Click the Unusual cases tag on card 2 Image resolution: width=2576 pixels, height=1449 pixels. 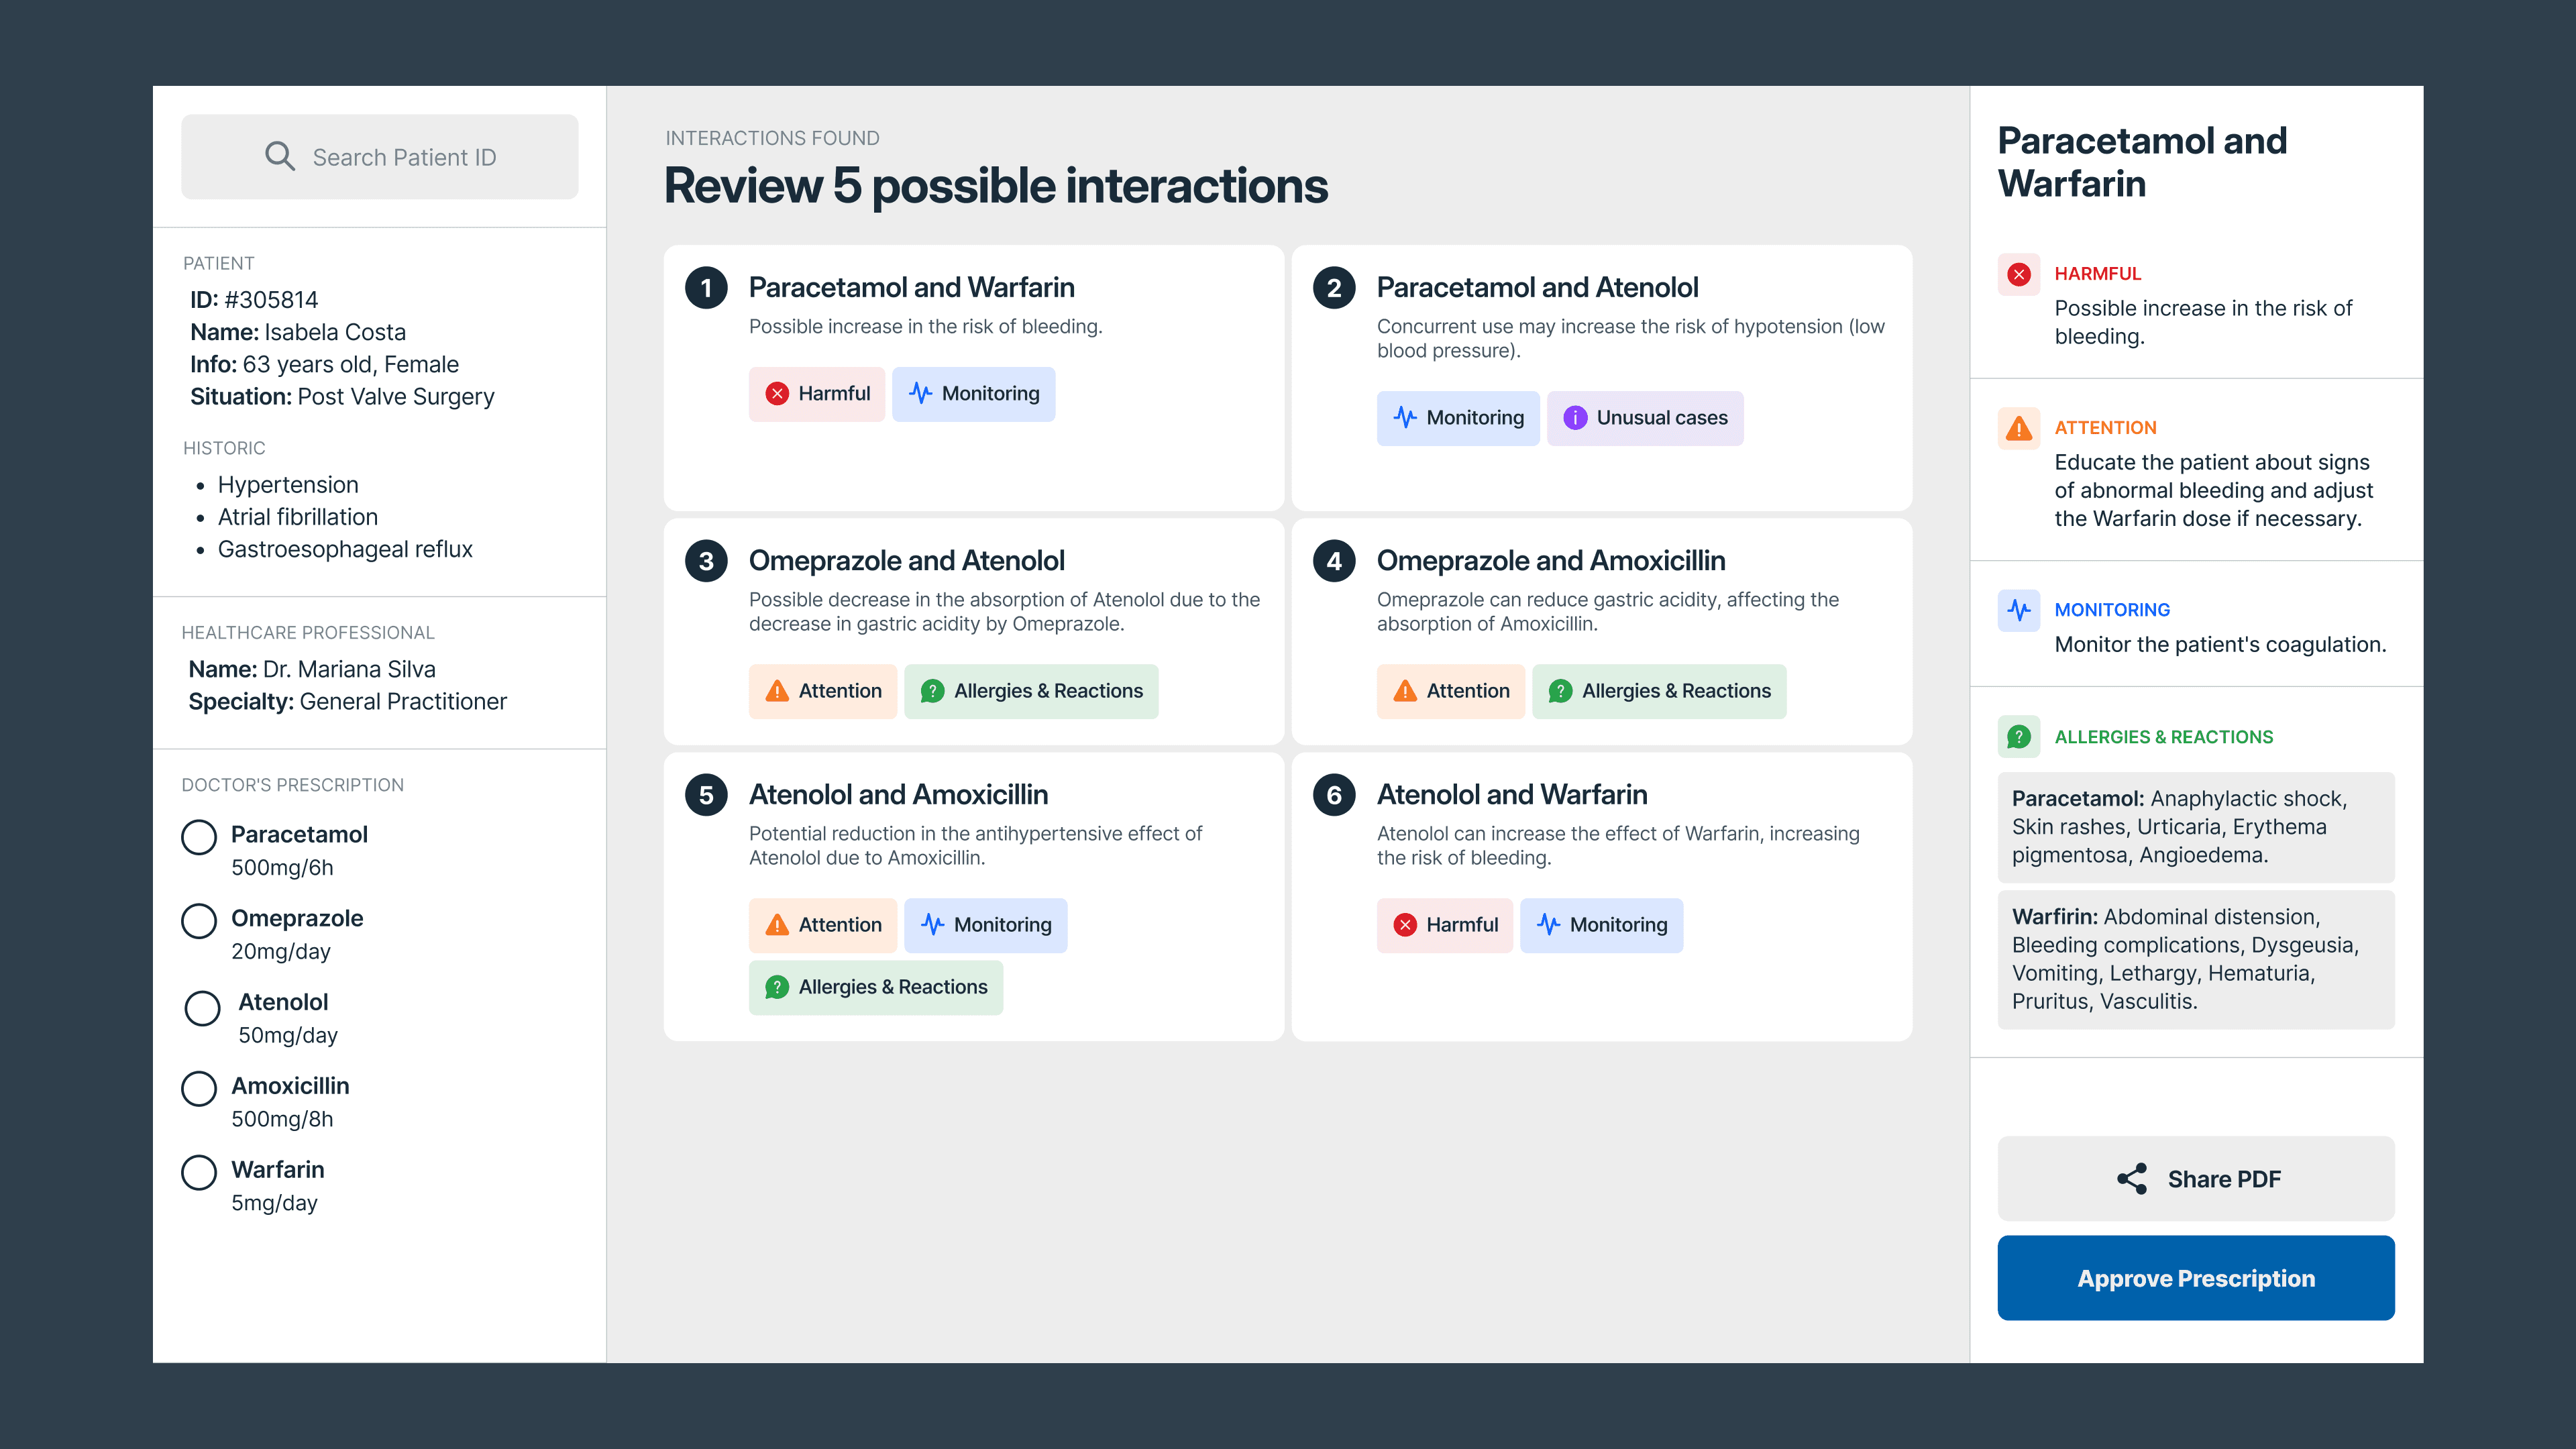1644,418
